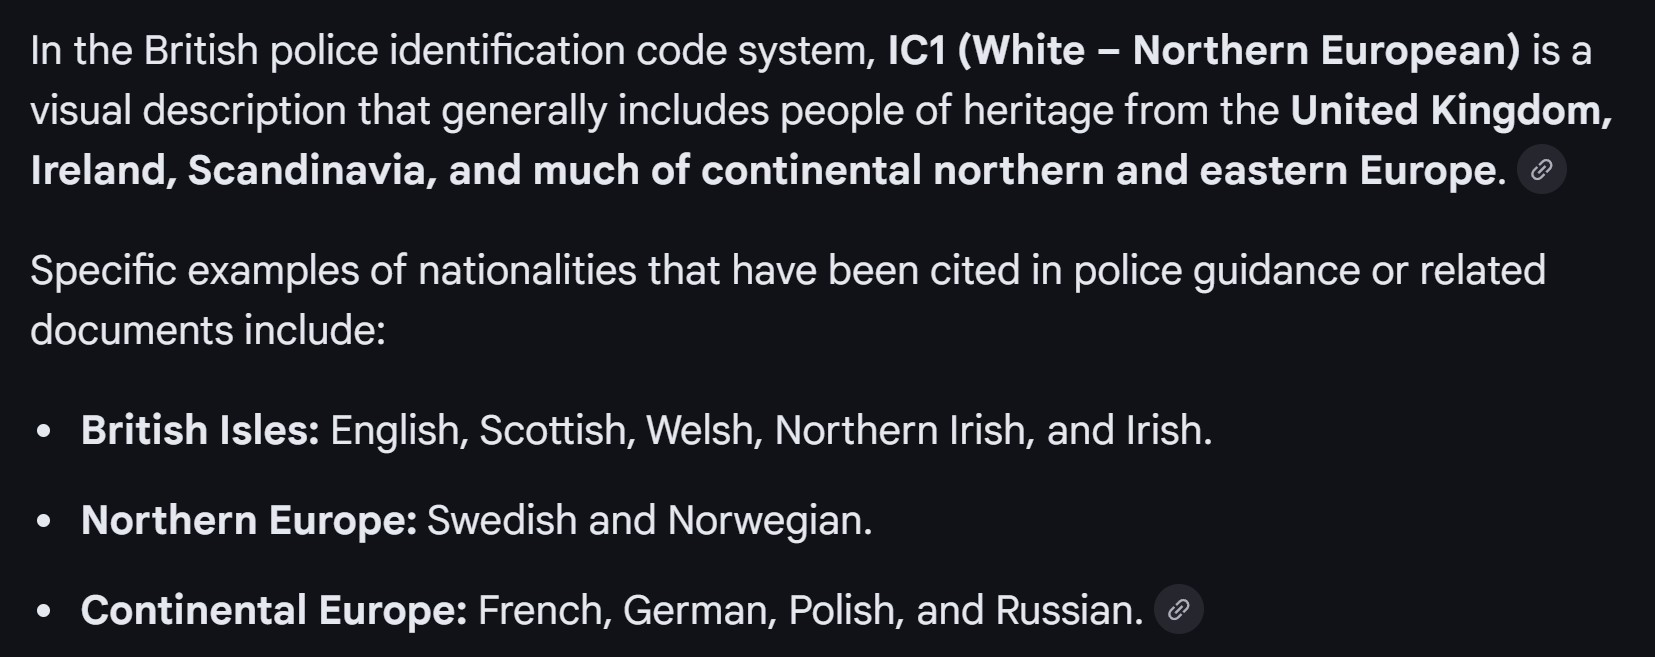Click the bullet before "Continental Europe:"
Image resolution: width=1655 pixels, height=657 pixels.
click(x=43, y=612)
